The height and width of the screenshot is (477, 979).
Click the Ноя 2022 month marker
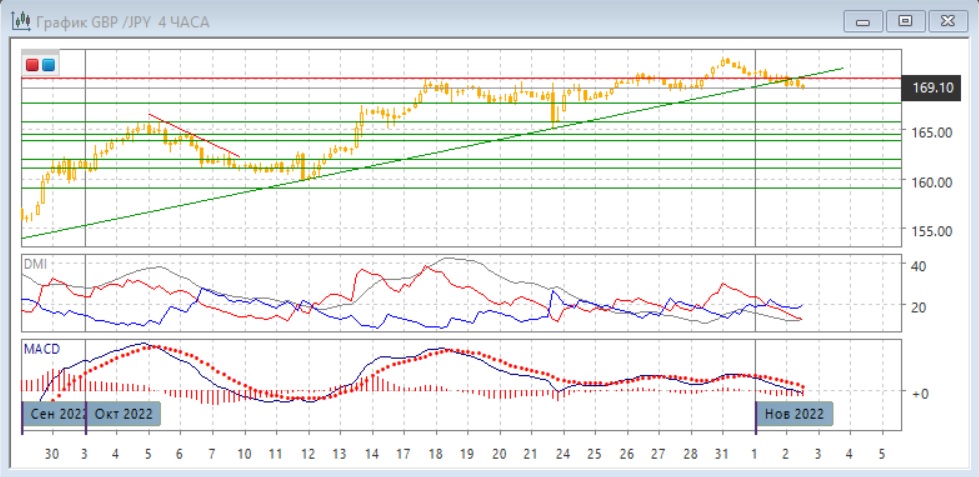[793, 413]
